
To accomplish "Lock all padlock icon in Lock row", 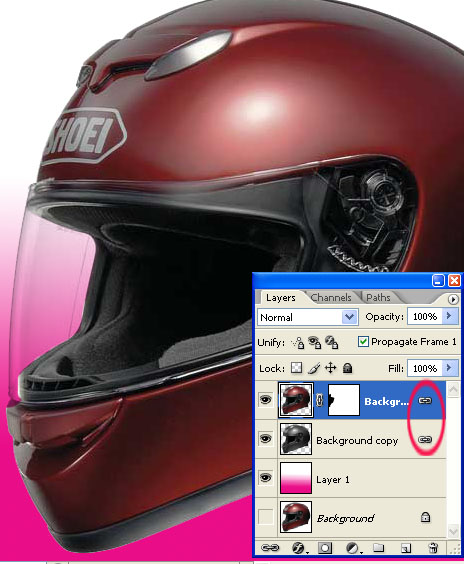I will coord(347,368).
